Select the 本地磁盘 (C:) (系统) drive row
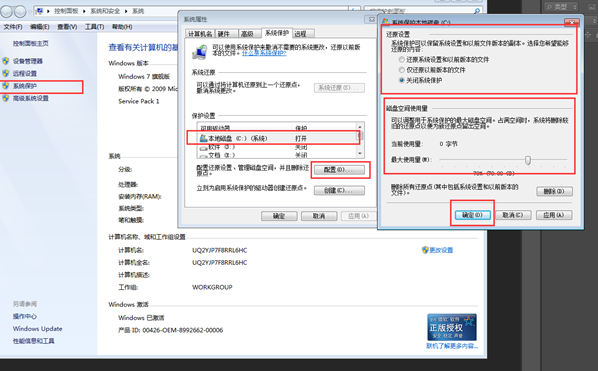598x371 pixels. [x=277, y=138]
